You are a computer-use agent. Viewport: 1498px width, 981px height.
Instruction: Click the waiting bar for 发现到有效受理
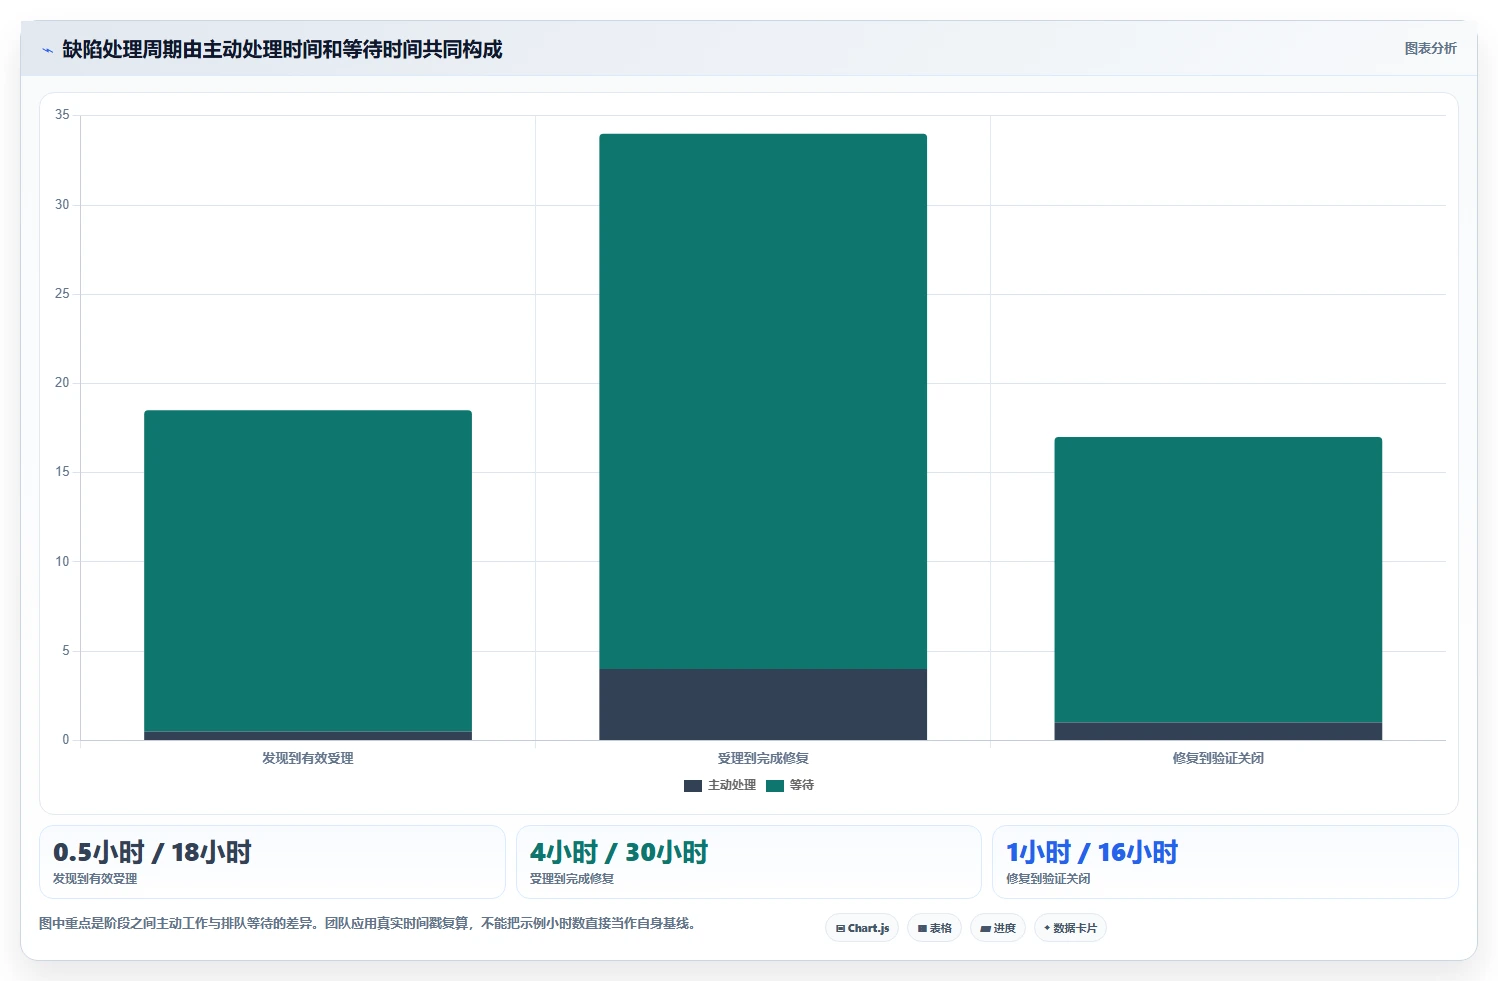308,571
